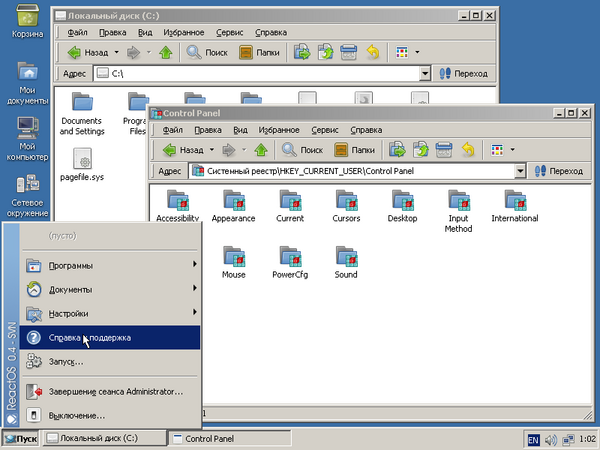Viewport: 600px width, 450px height.
Task: Expand the Control Panel address bar dropdown
Action: [x=520, y=171]
